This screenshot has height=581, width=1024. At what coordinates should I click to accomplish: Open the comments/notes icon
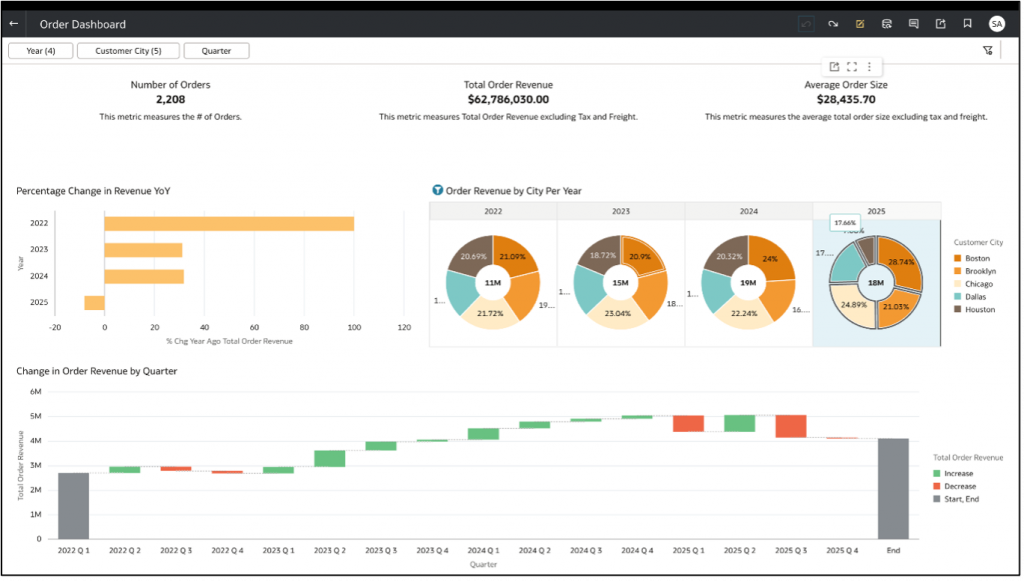[914, 24]
